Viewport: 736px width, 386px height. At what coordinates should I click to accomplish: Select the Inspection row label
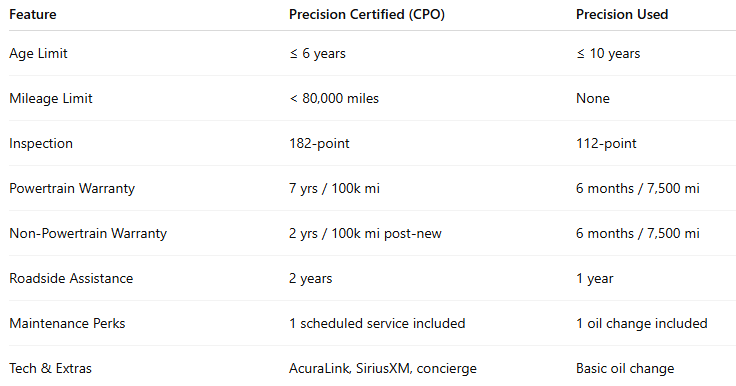[x=41, y=144]
